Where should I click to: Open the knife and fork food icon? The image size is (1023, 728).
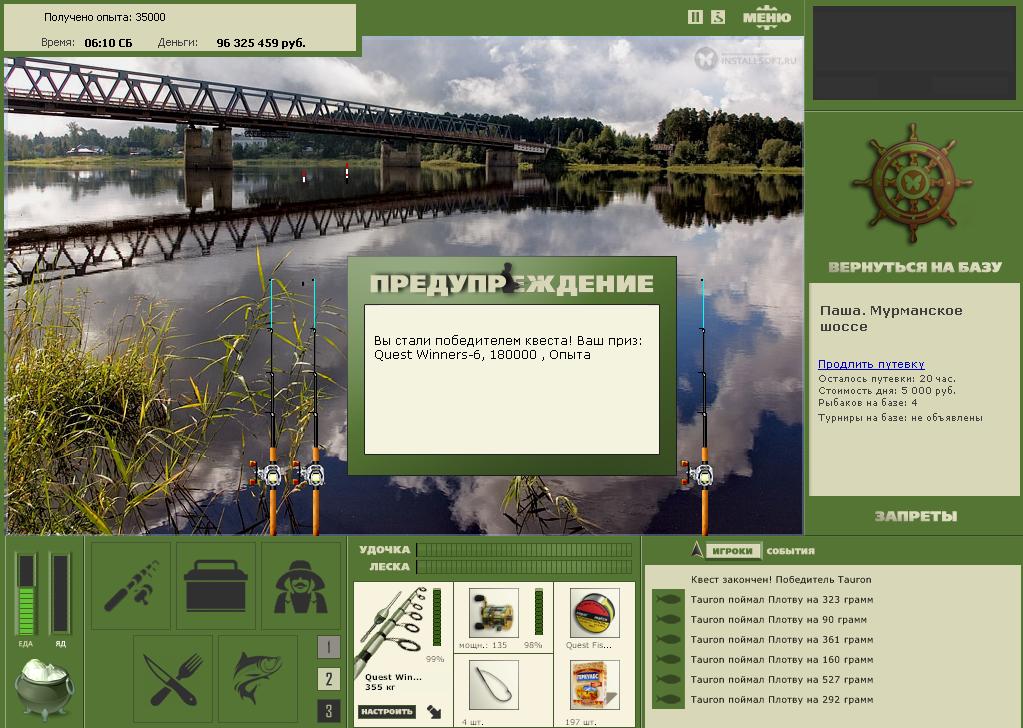point(173,679)
